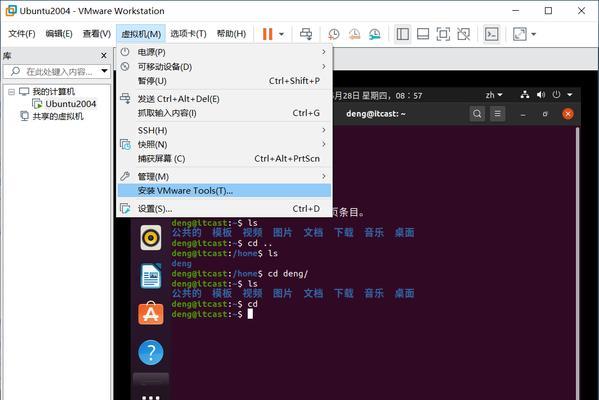599x400 pixels.
Task: Open the stretch display dropdown arrow
Action: [534, 34]
